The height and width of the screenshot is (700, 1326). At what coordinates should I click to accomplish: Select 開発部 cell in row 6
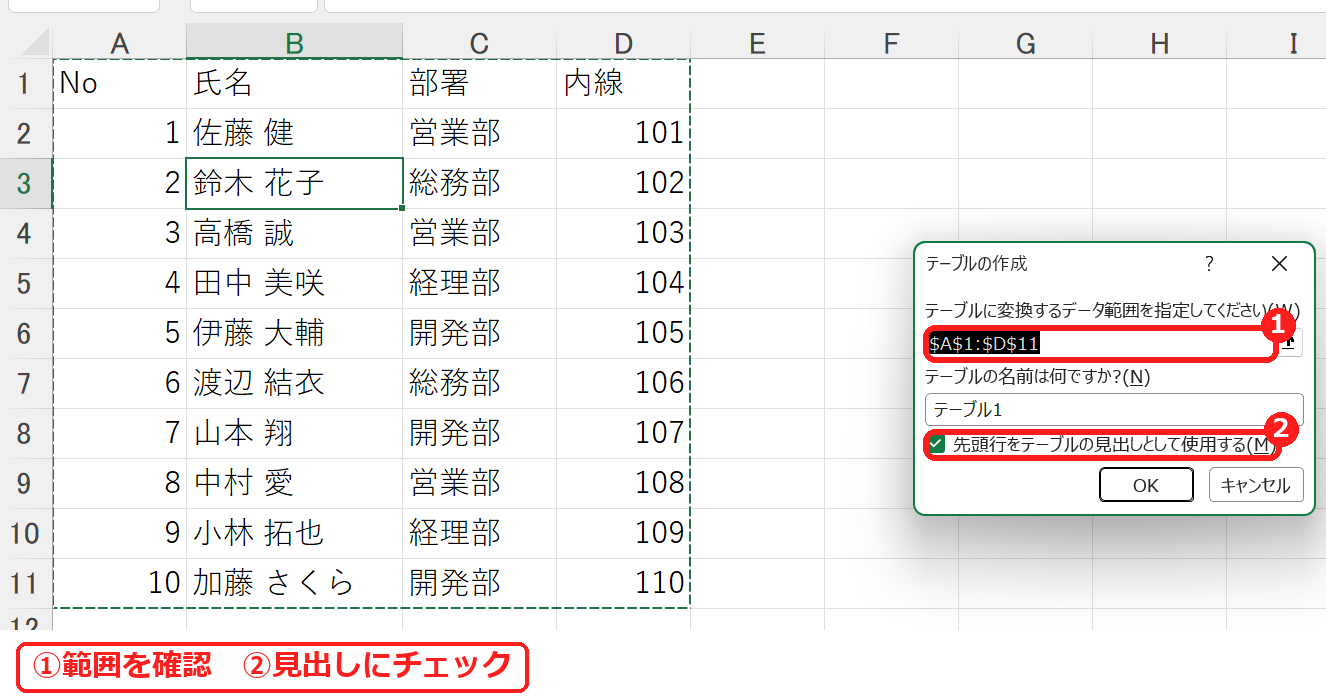(479, 333)
